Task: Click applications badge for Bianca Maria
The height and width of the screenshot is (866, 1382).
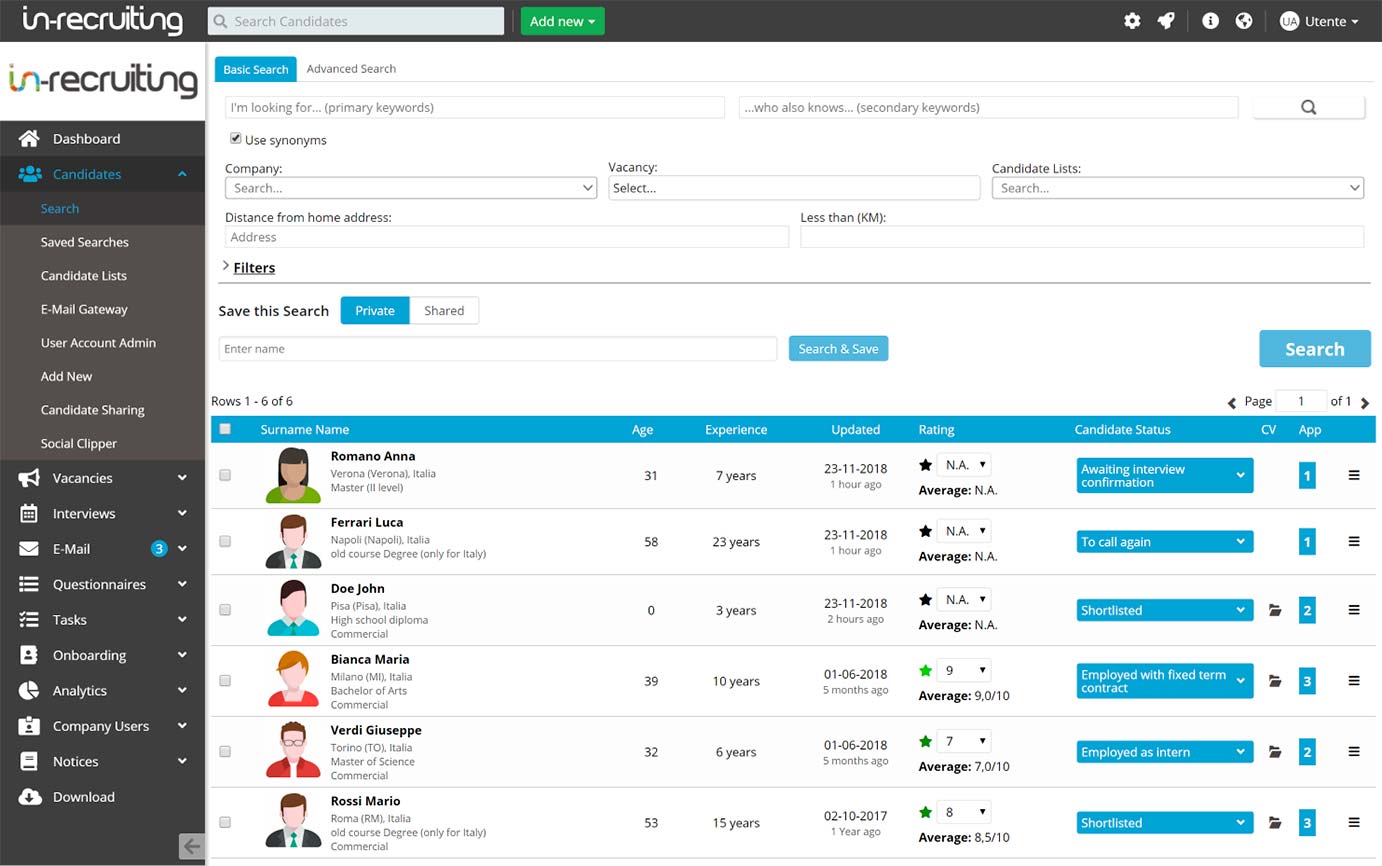Action: point(1307,681)
